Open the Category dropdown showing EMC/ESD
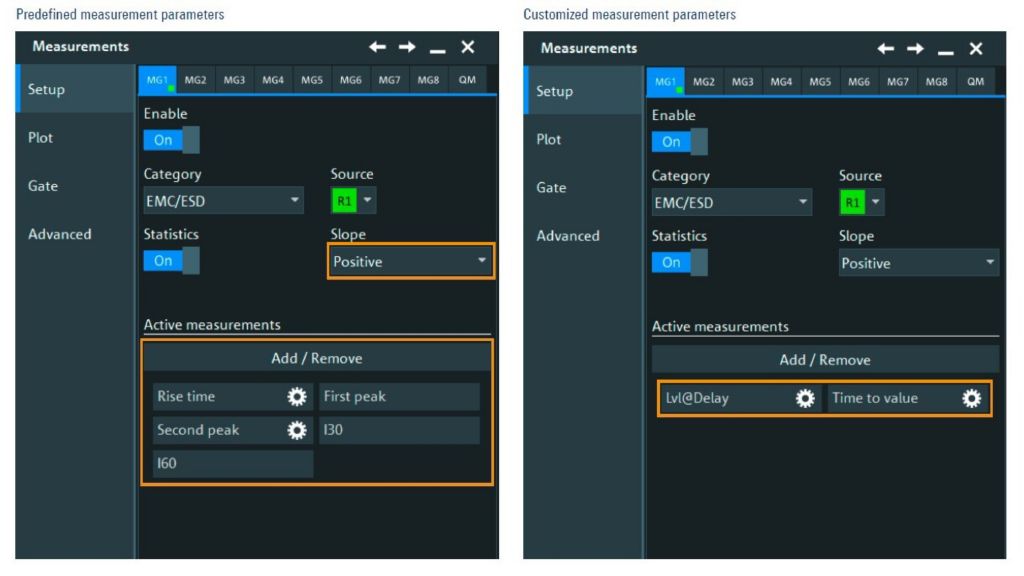The height and width of the screenshot is (576, 1024). [223, 200]
